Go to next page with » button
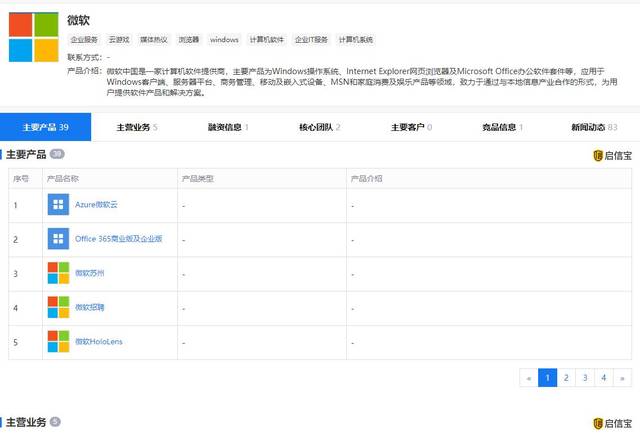Screen dimensions: 640x433 pos(622,378)
